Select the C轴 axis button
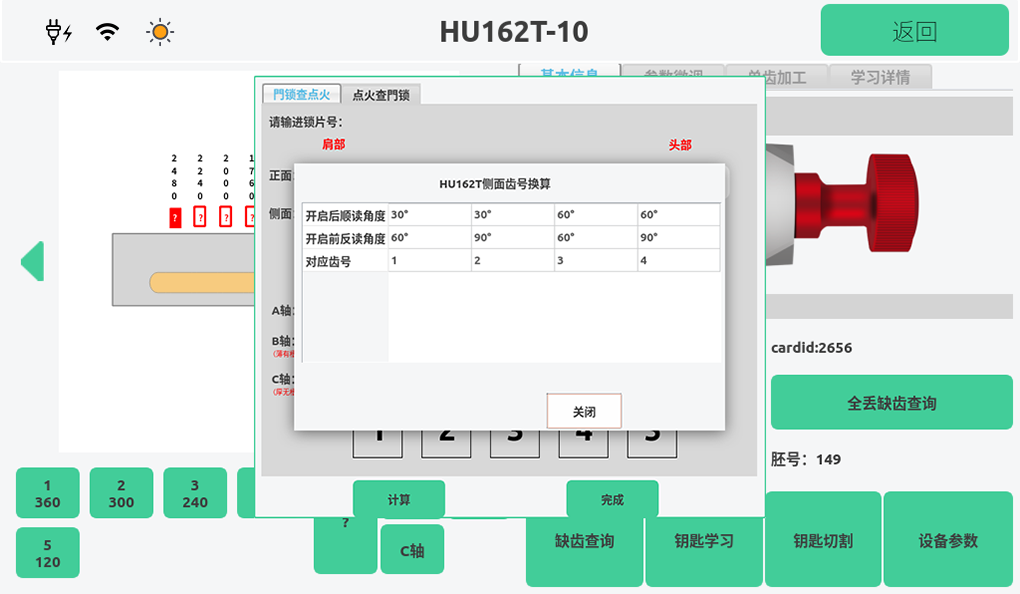1020x594 pixels. click(412, 550)
